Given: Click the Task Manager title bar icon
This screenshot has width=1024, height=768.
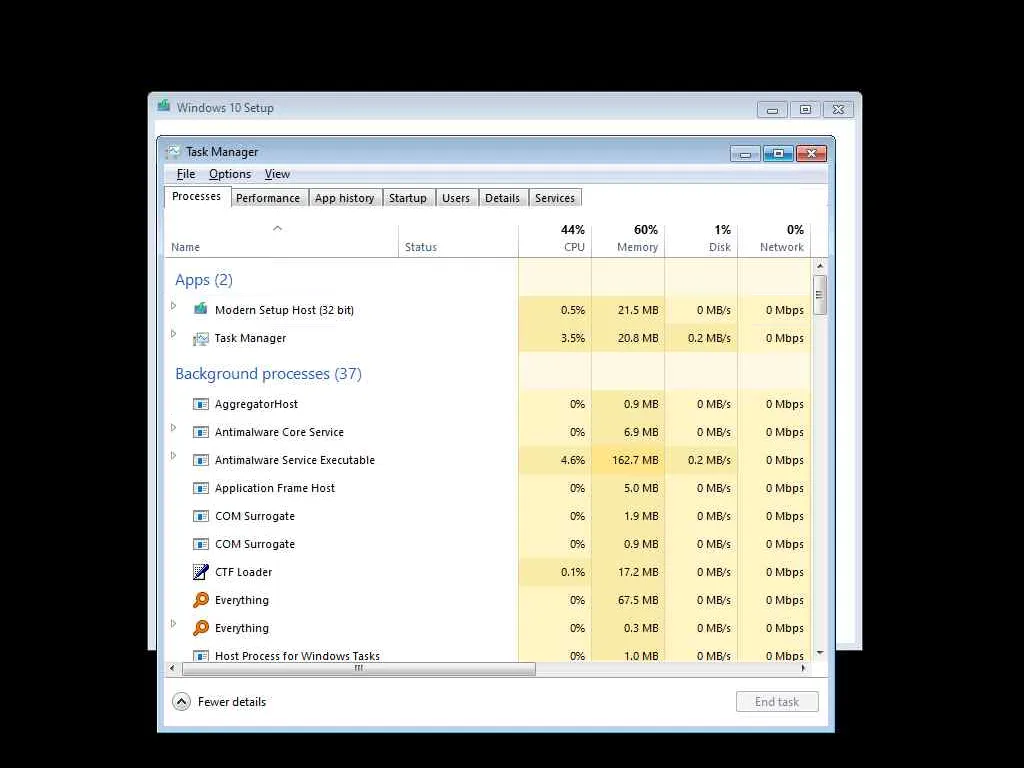Looking at the screenshot, I should [173, 152].
